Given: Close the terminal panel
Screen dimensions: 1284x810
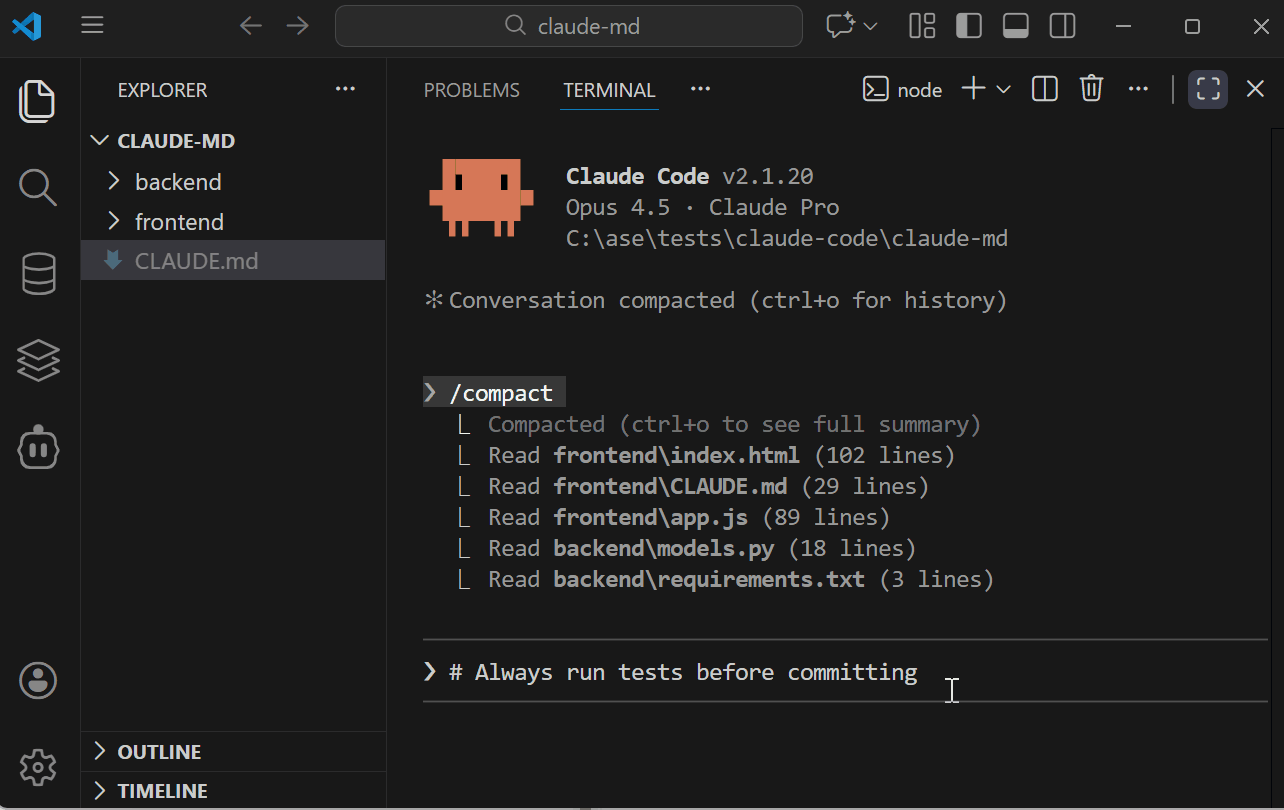Looking at the screenshot, I should pos(1255,89).
